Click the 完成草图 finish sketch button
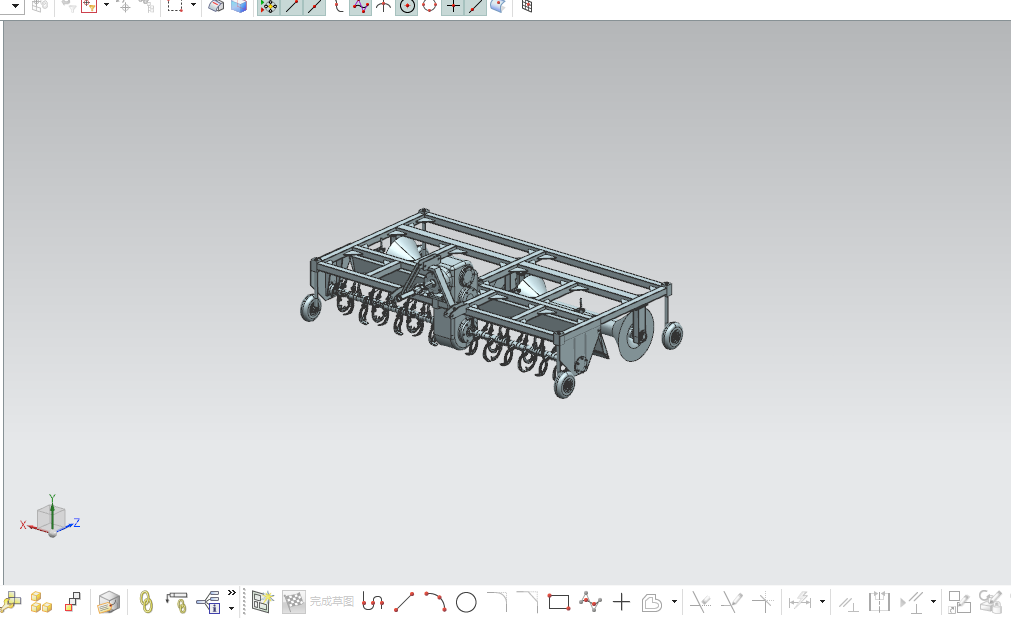The image size is (1011, 618). (x=319, y=602)
